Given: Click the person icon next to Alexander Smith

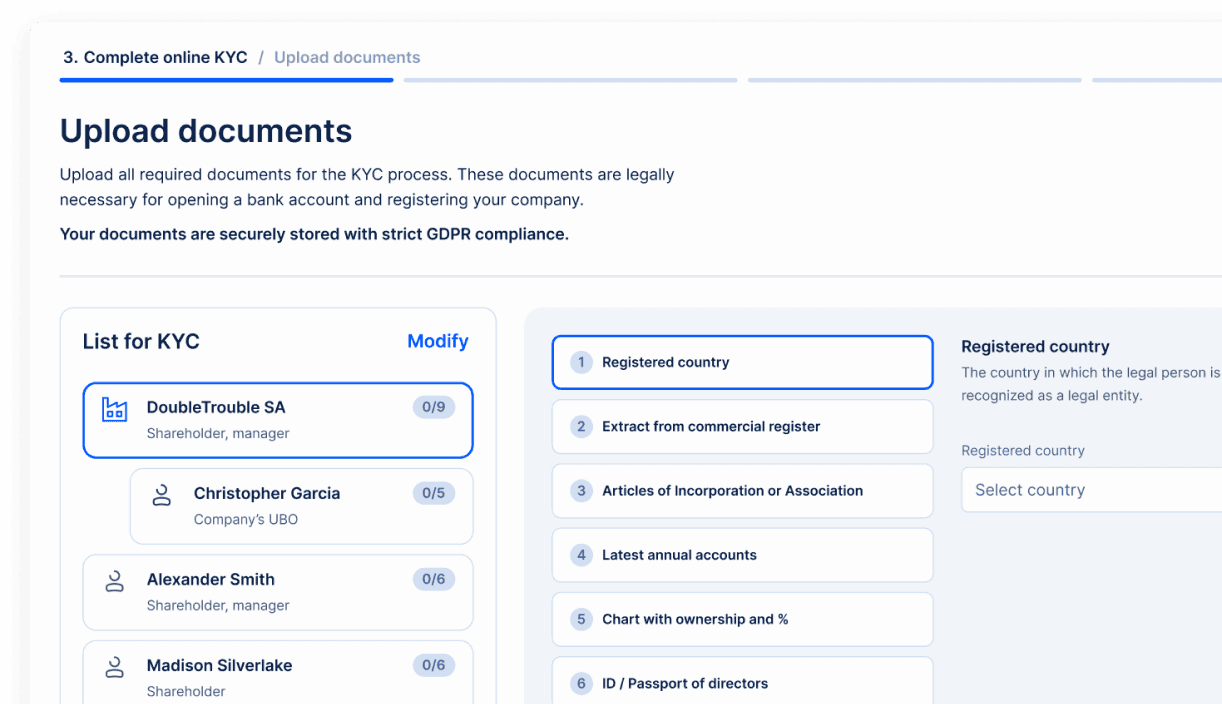Looking at the screenshot, I should tap(115, 581).
